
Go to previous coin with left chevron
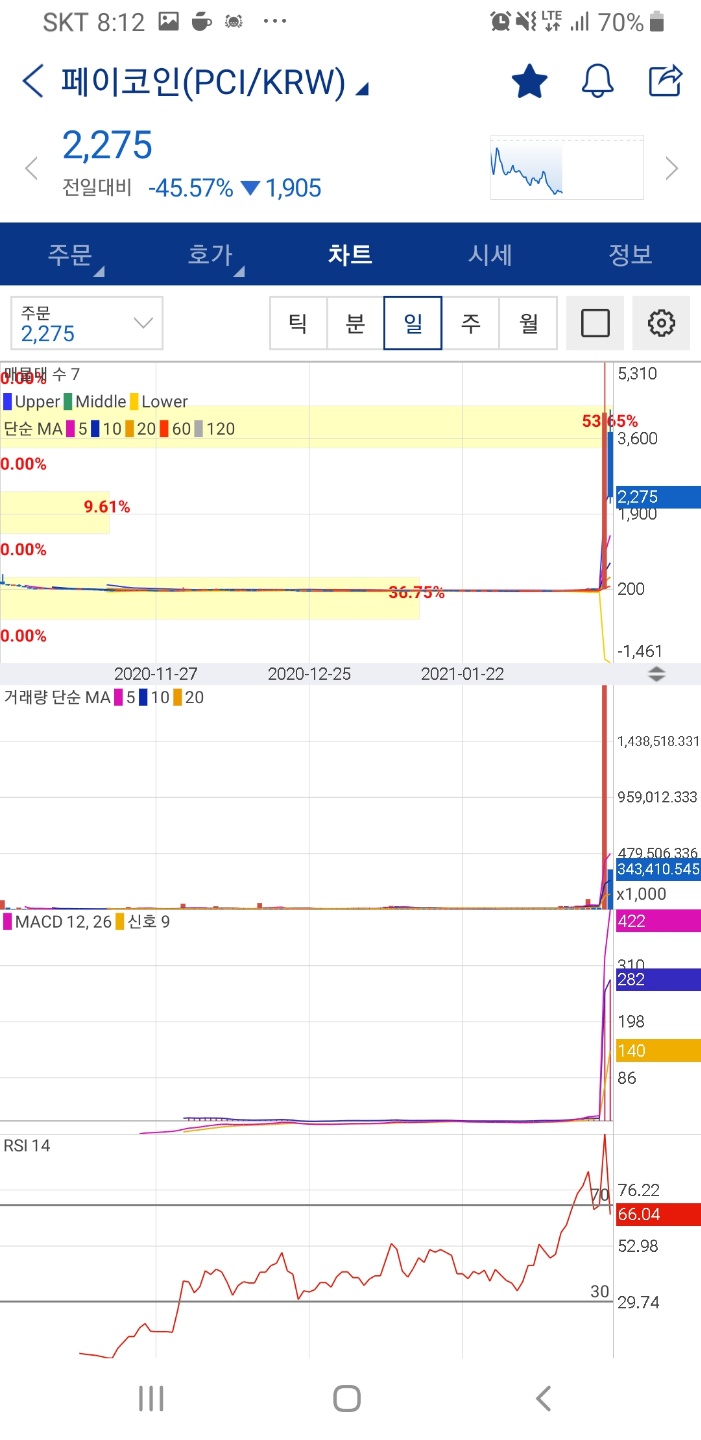(32, 169)
